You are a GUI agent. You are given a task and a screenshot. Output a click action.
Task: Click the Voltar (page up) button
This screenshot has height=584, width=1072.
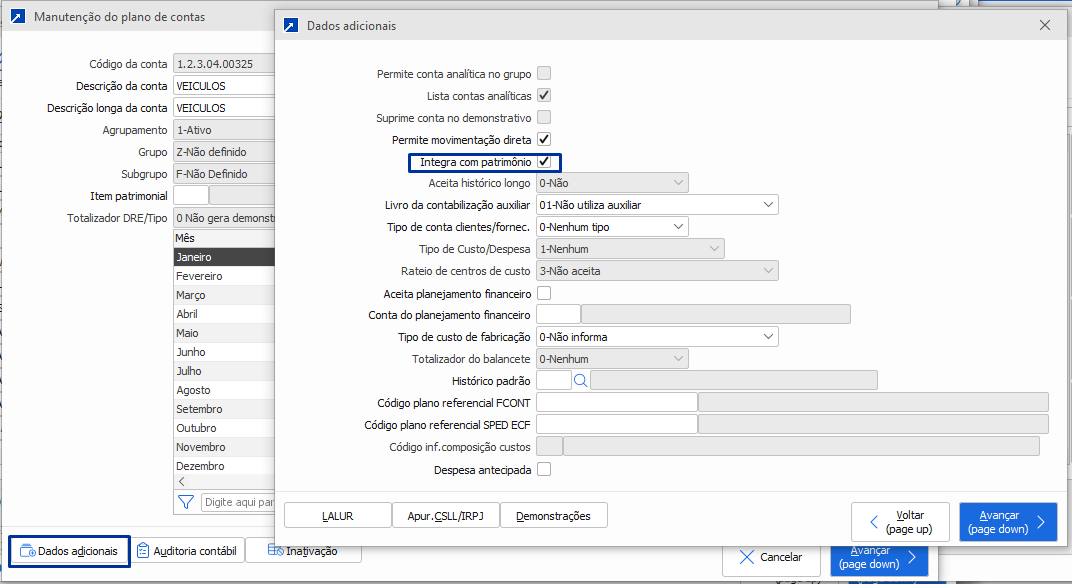(900, 522)
